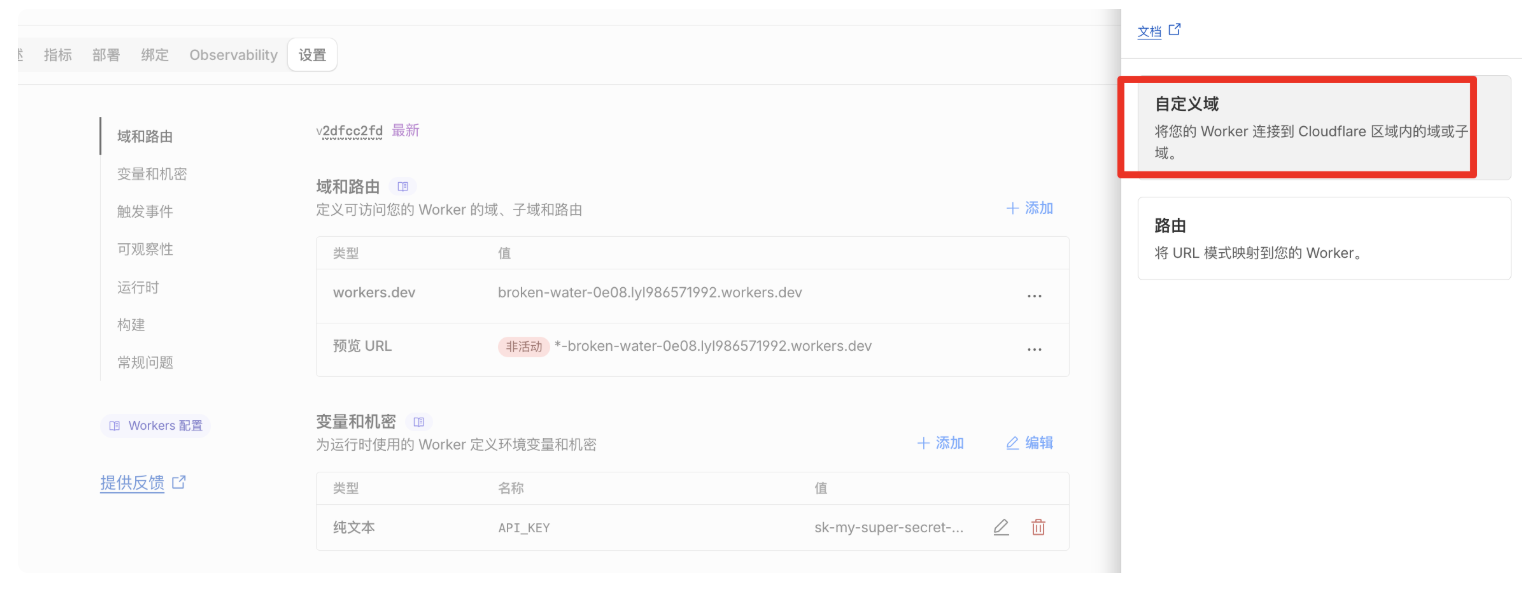1522x600 pixels.
Task: Click the pencil icon for API_KEY
Action: 1001,527
